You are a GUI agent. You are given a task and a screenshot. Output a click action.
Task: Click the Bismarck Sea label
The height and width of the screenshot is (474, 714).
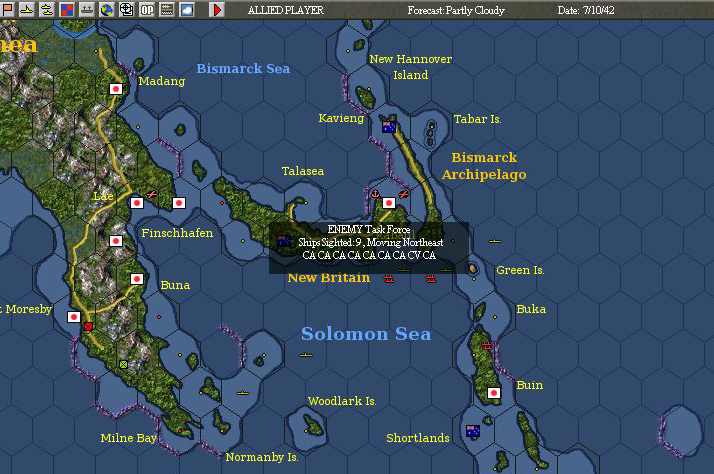click(243, 69)
